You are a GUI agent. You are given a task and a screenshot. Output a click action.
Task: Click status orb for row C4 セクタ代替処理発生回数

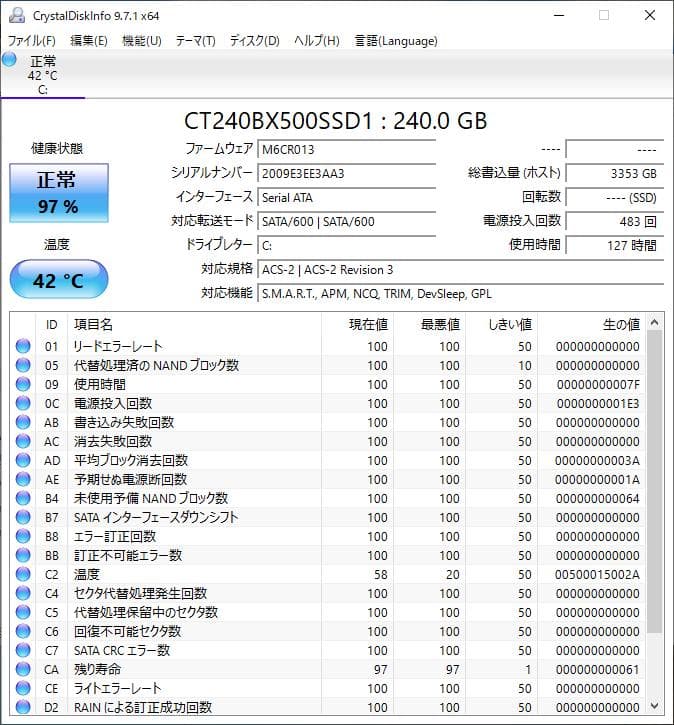pos(23,593)
